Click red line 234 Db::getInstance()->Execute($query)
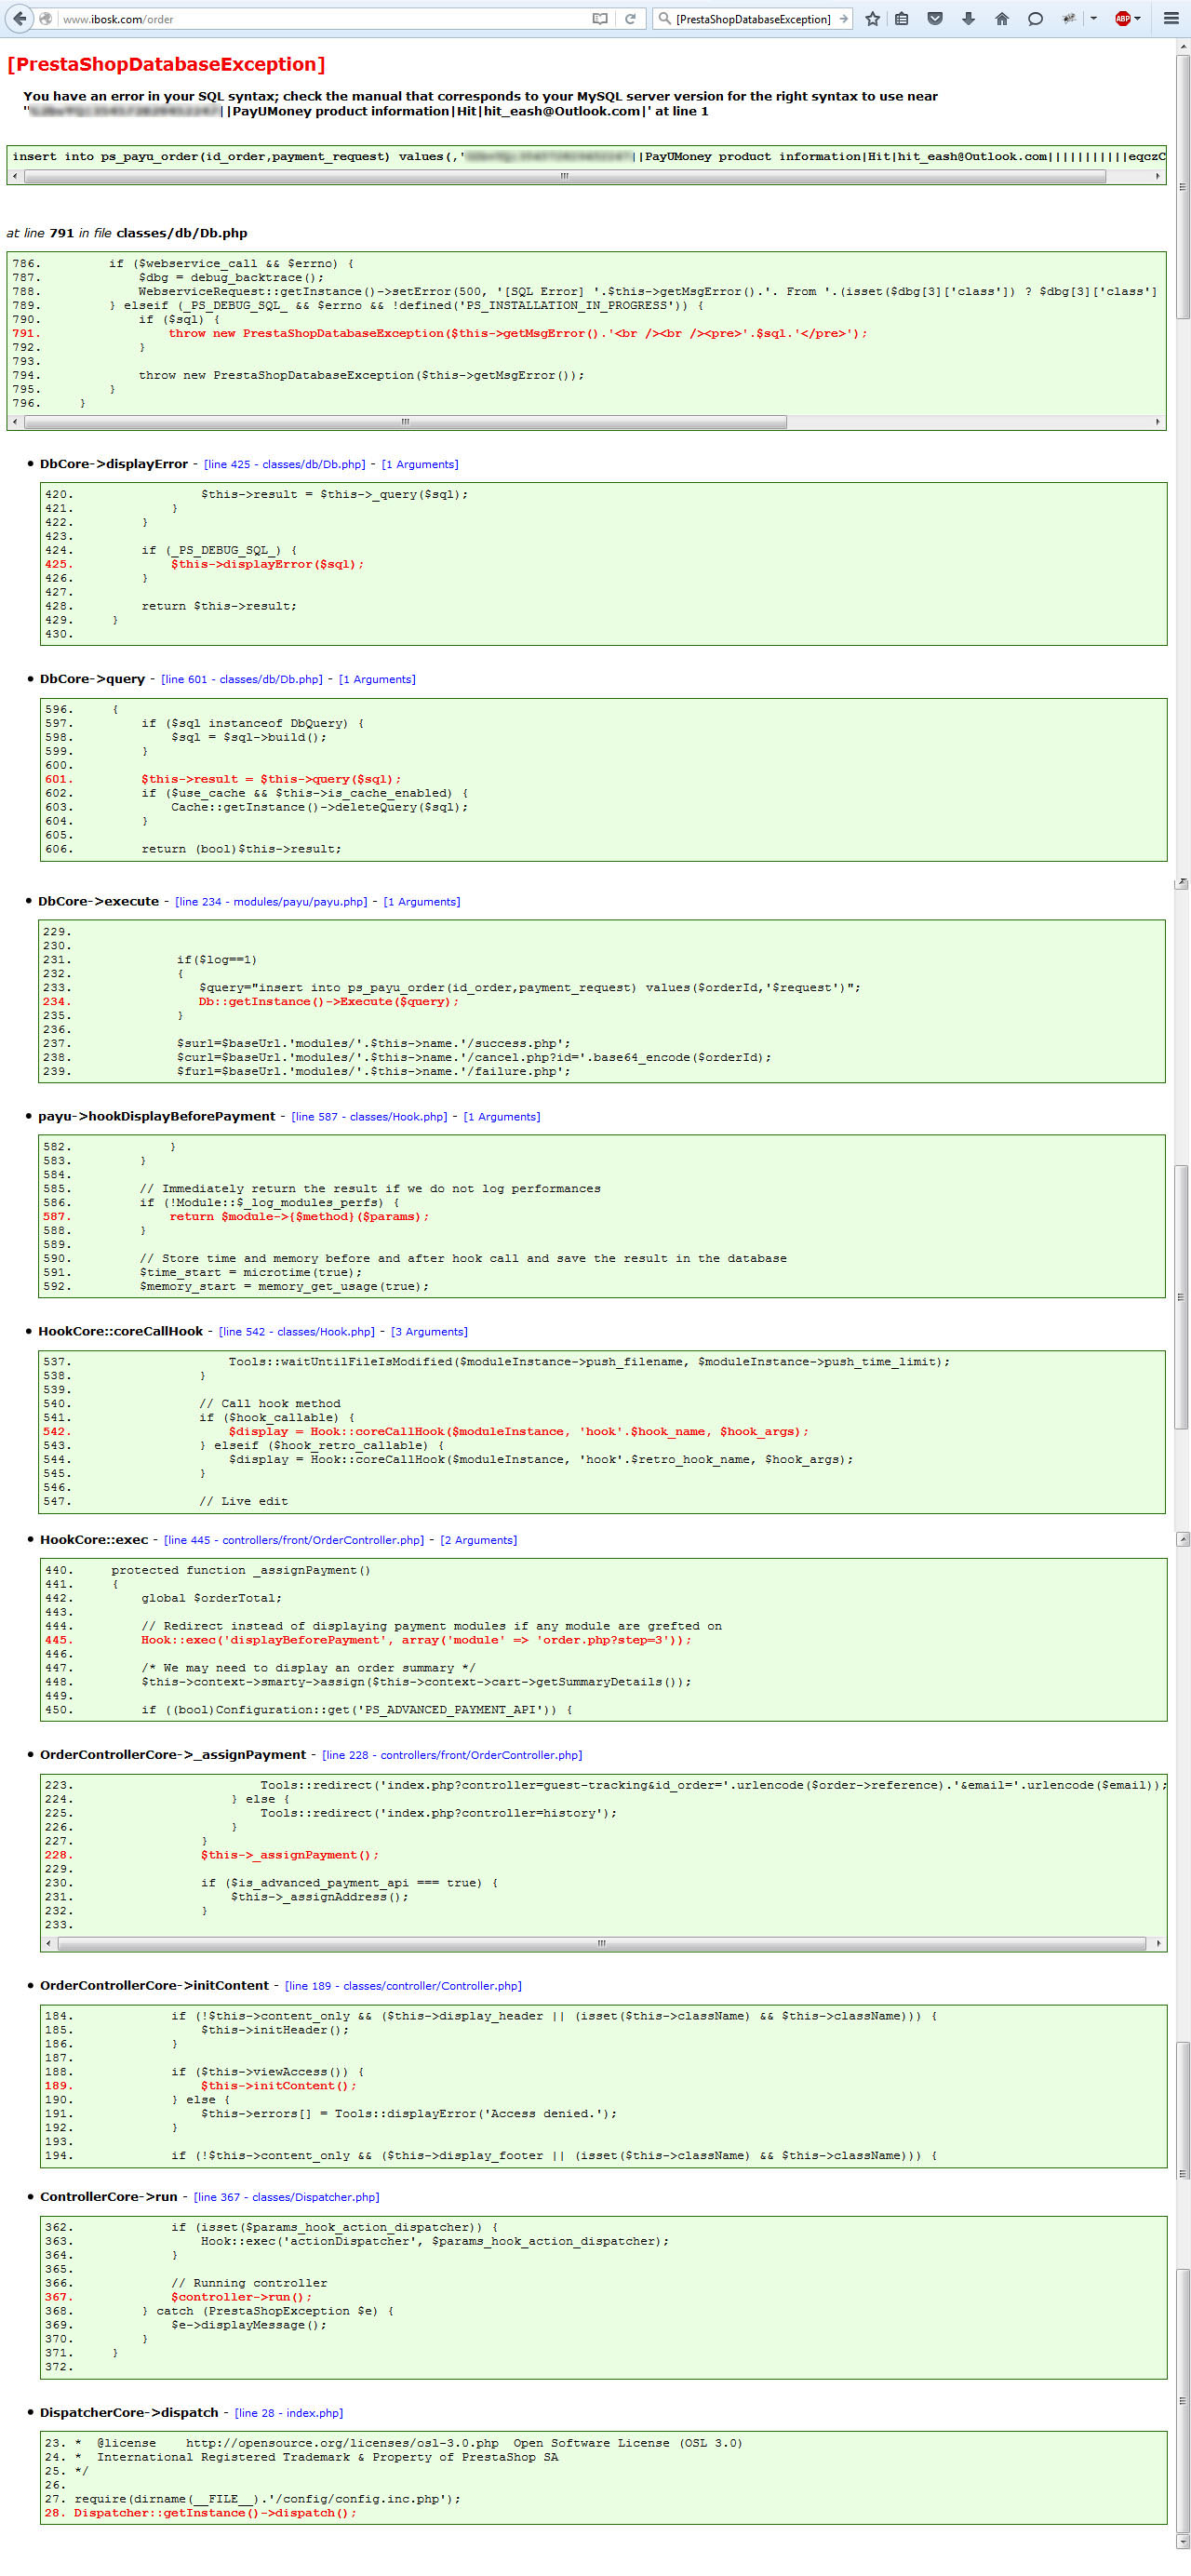The image size is (1191, 2576). click(328, 1001)
